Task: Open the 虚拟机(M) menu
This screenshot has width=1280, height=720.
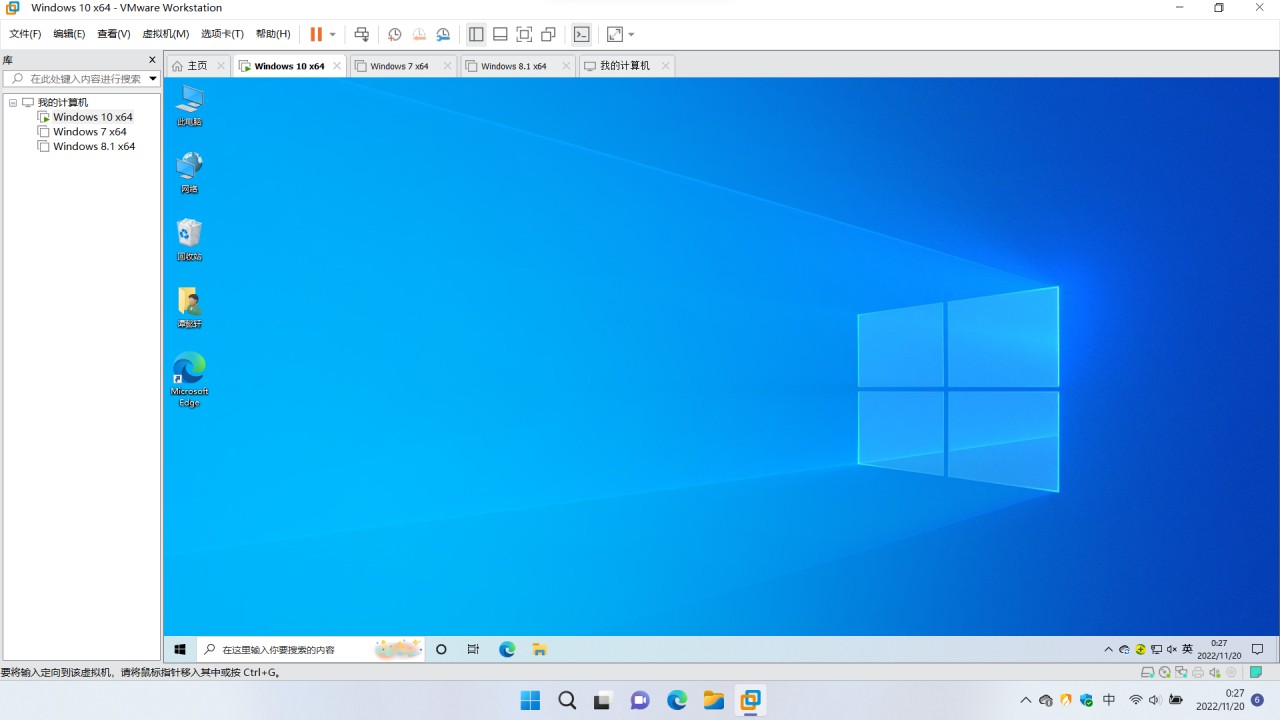Action: [x=165, y=34]
